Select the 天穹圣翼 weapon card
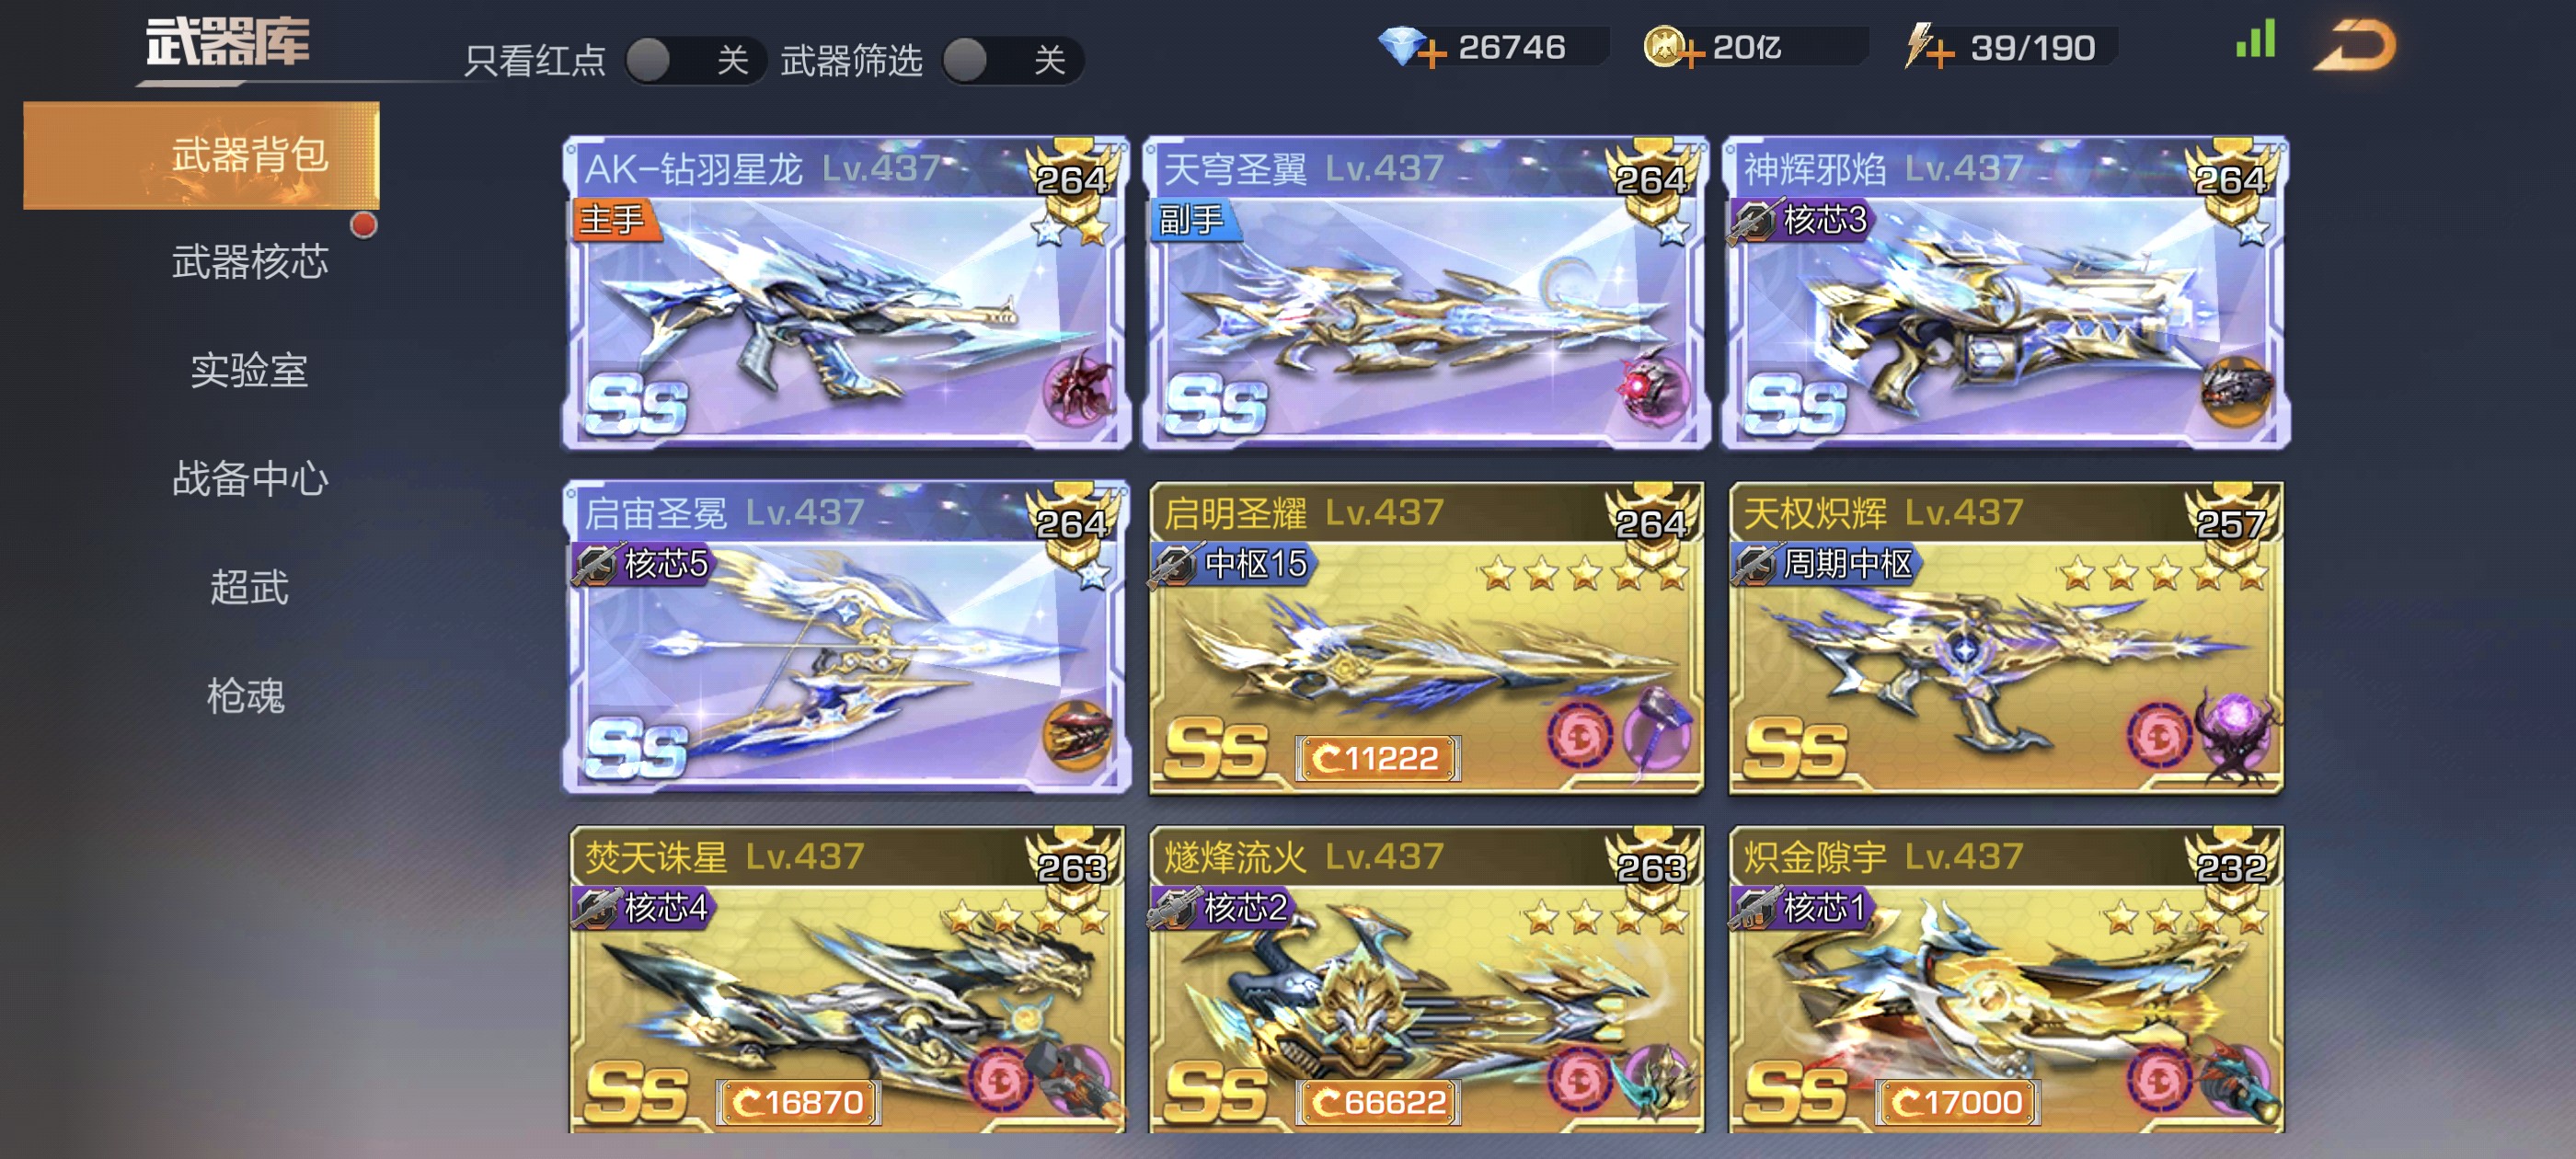Image resolution: width=2576 pixels, height=1159 pixels. coord(1425,292)
